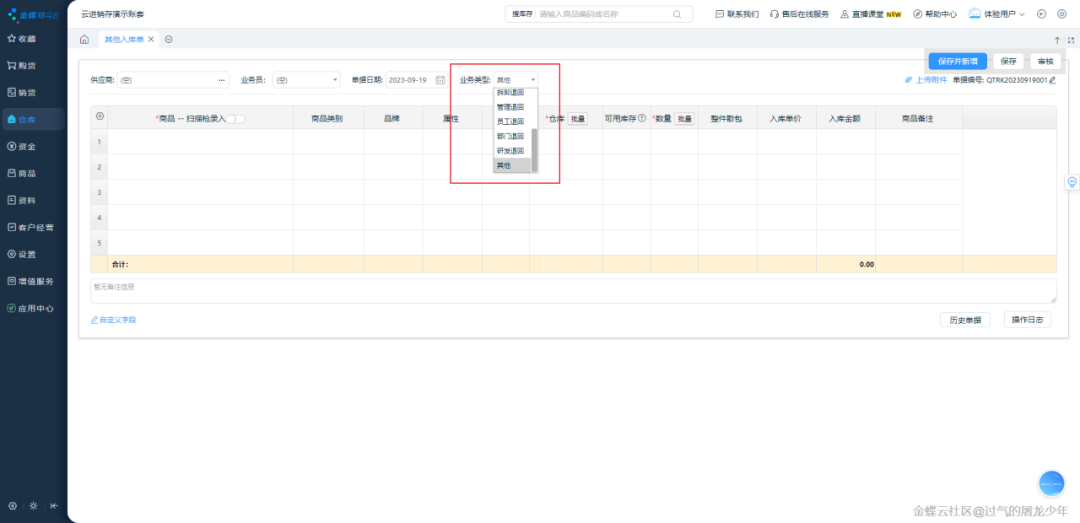This screenshot has width=1080, height=523.
Task: Click the column settings gear in table header
Action: 99,116
